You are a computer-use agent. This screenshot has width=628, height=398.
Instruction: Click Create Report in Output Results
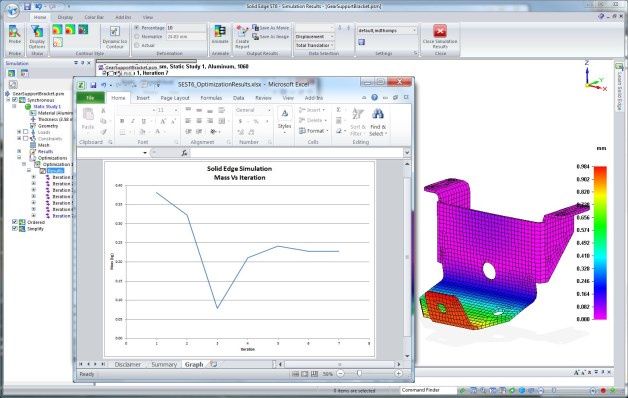tap(242, 36)
